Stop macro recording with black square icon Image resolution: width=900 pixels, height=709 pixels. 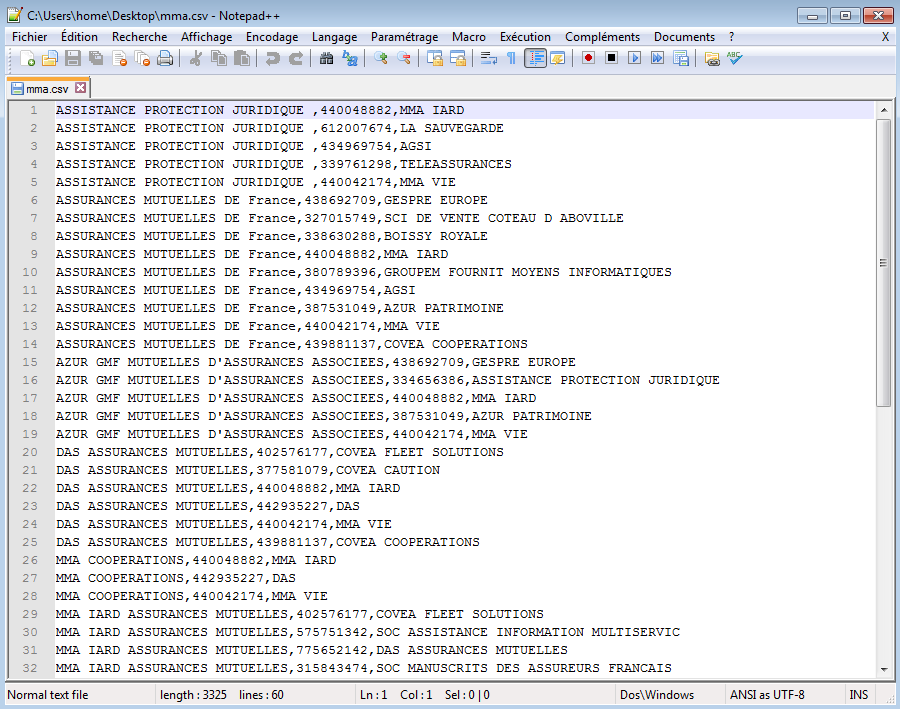click(611, 59)
